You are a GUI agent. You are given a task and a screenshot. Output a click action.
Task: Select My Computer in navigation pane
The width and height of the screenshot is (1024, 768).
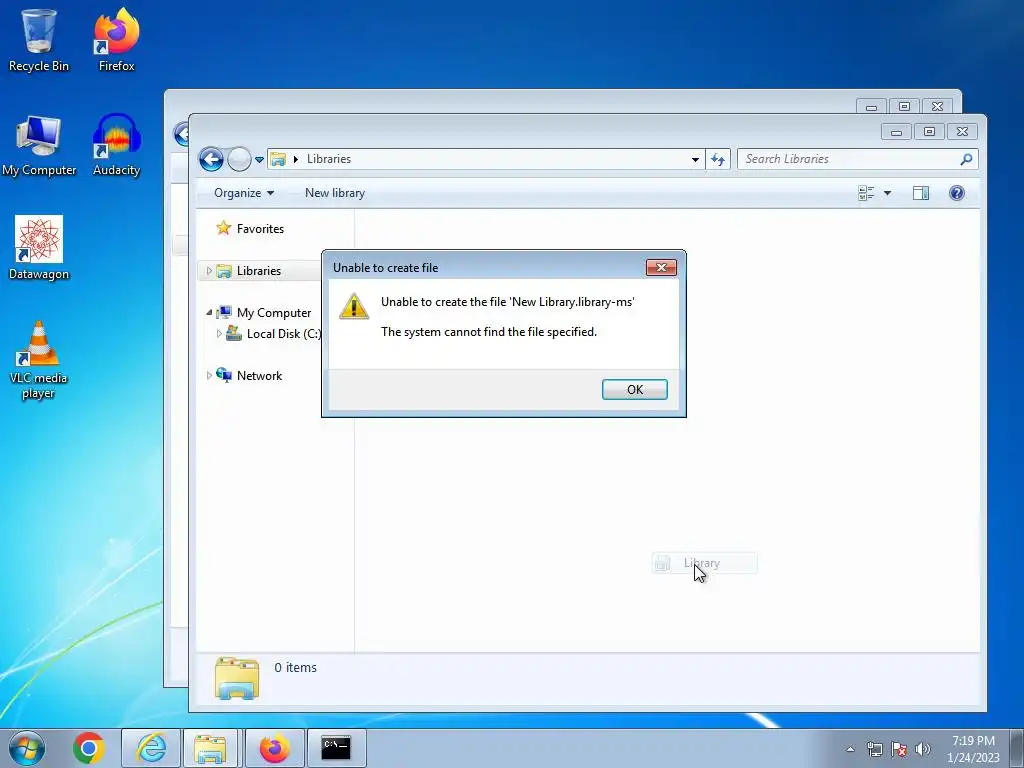tap(274, 313)
